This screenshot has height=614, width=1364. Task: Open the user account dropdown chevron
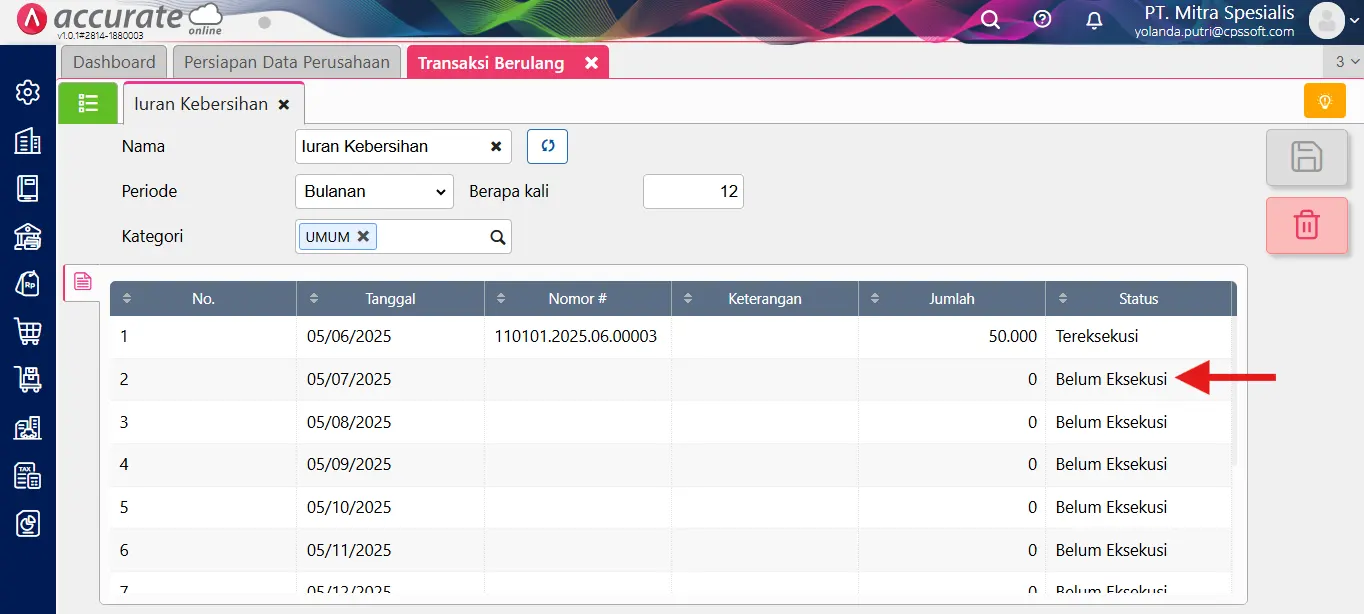[1352, 19]
